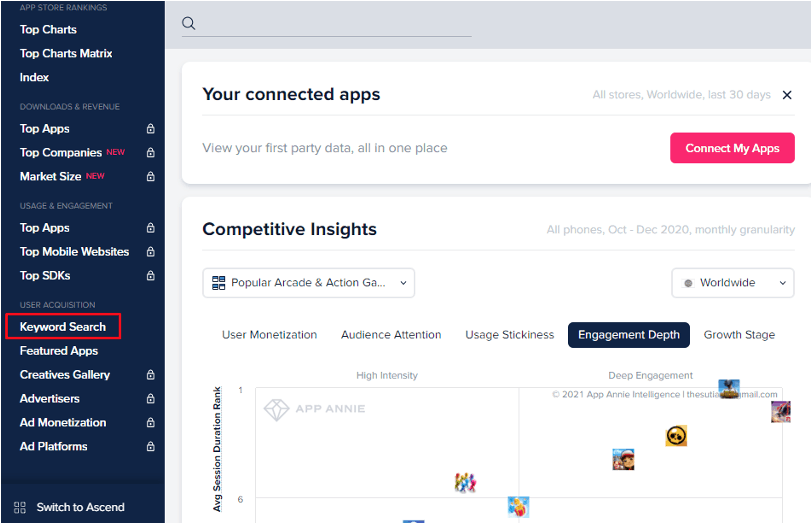
Task: Open Top Companies in sidebar
Action: coord(61,152)
